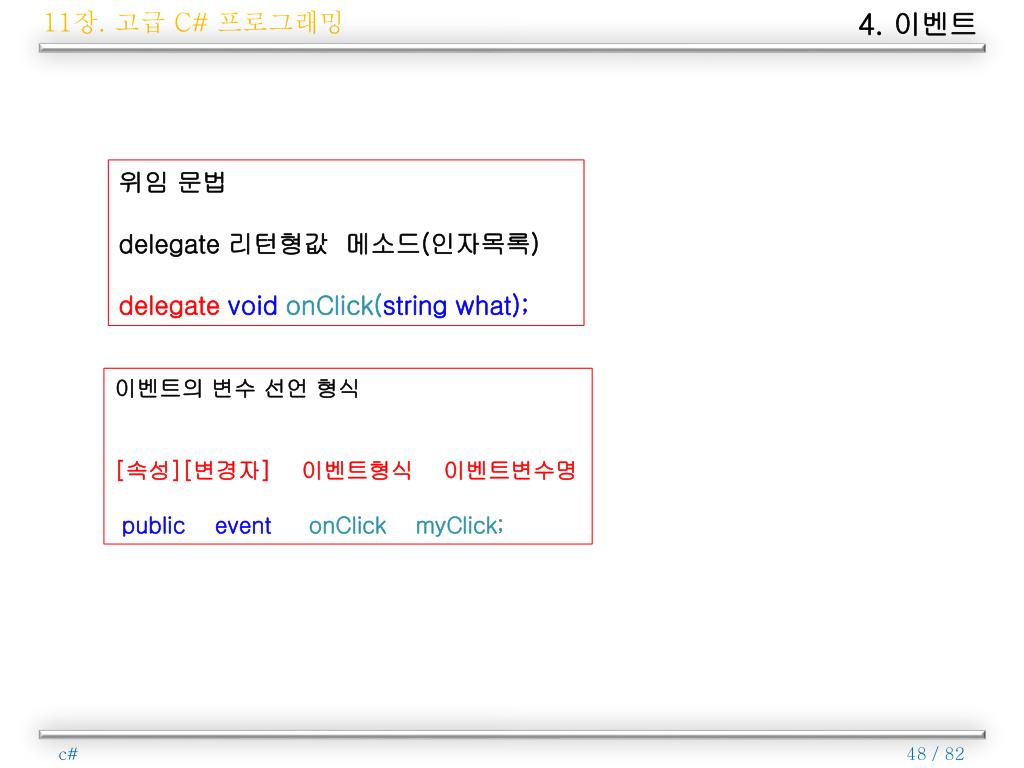1024x768 pixels.
Task: Click the red '이벤트변수명' label
Action: pyautogui.click(x=510, y=470)
